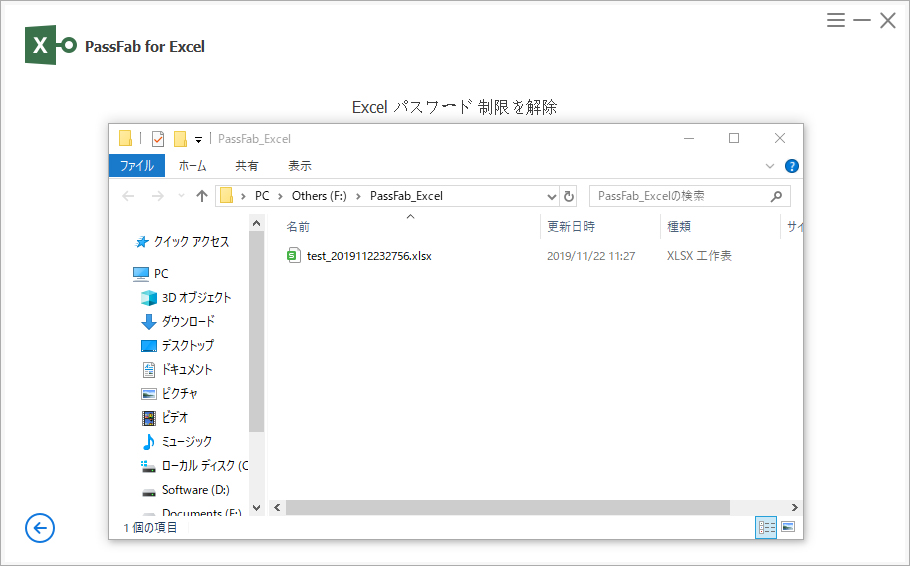
Task: Click the new folder icon in quick access toolbar
Action: (x=180, y=139)
